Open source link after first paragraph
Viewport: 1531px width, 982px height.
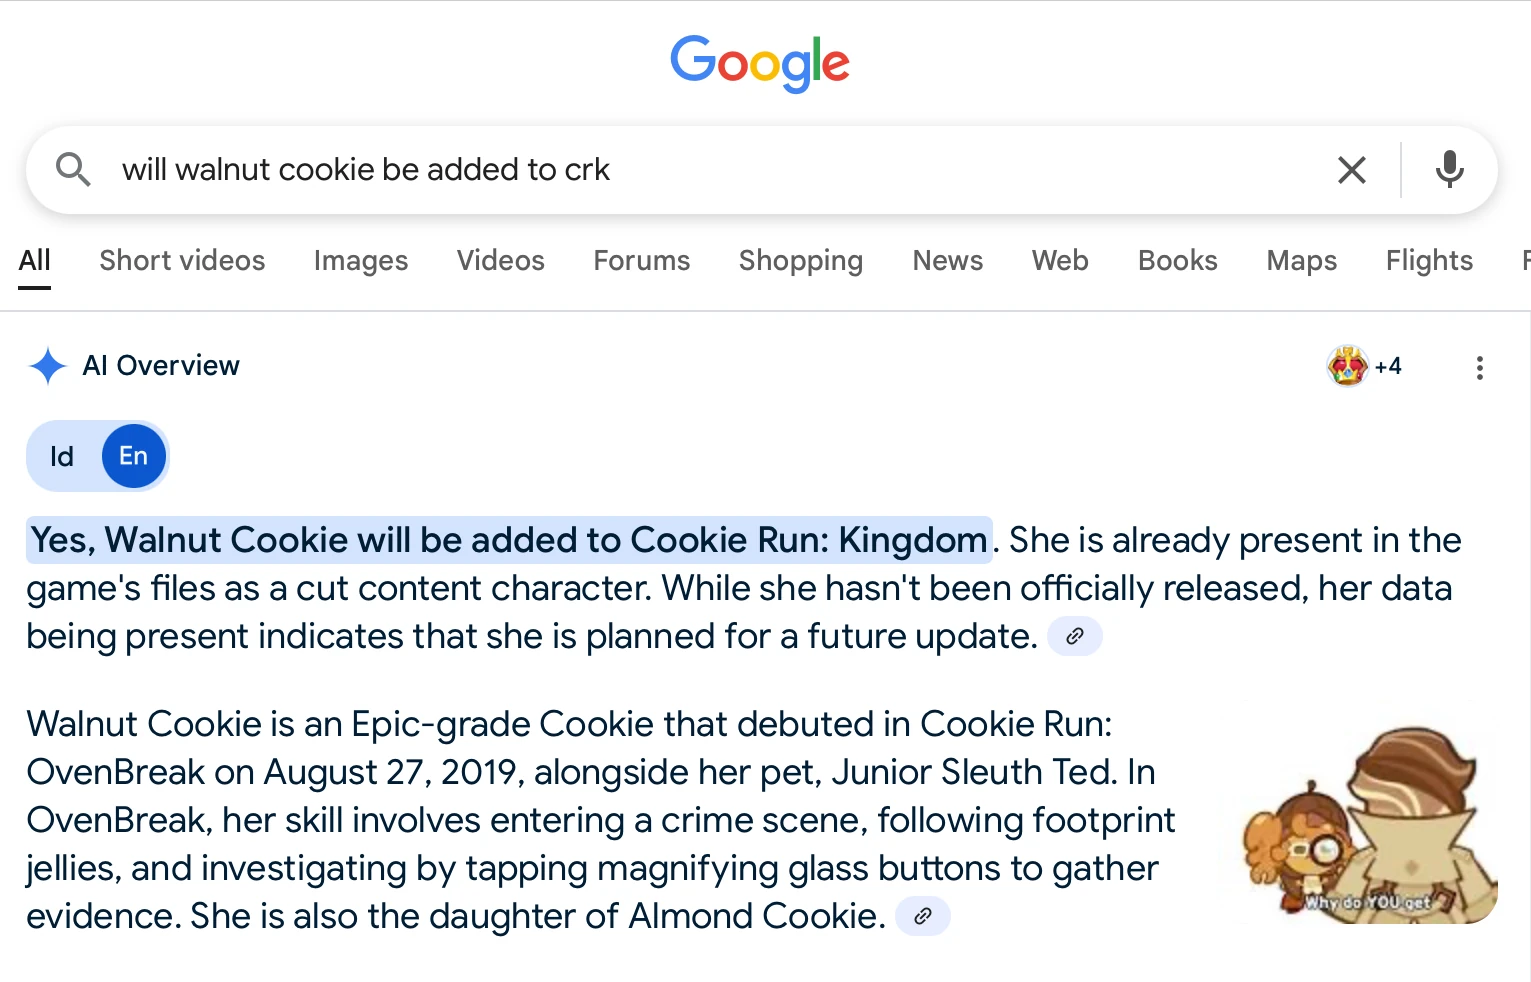click(x=1074, y=636)
